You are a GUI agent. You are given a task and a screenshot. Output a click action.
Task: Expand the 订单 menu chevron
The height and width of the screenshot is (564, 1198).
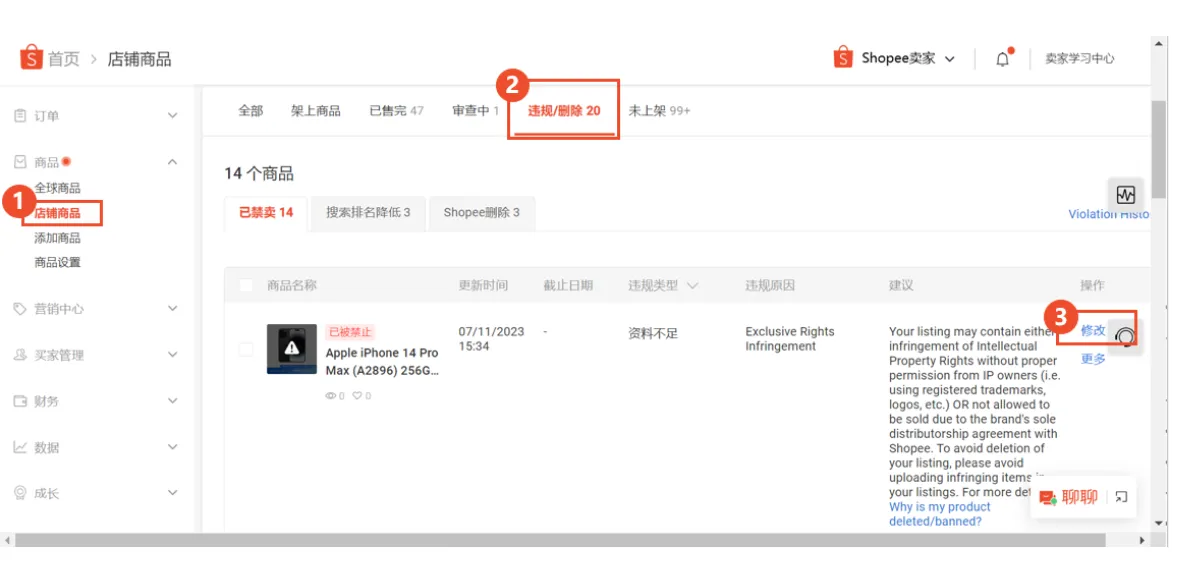[173, 115]
